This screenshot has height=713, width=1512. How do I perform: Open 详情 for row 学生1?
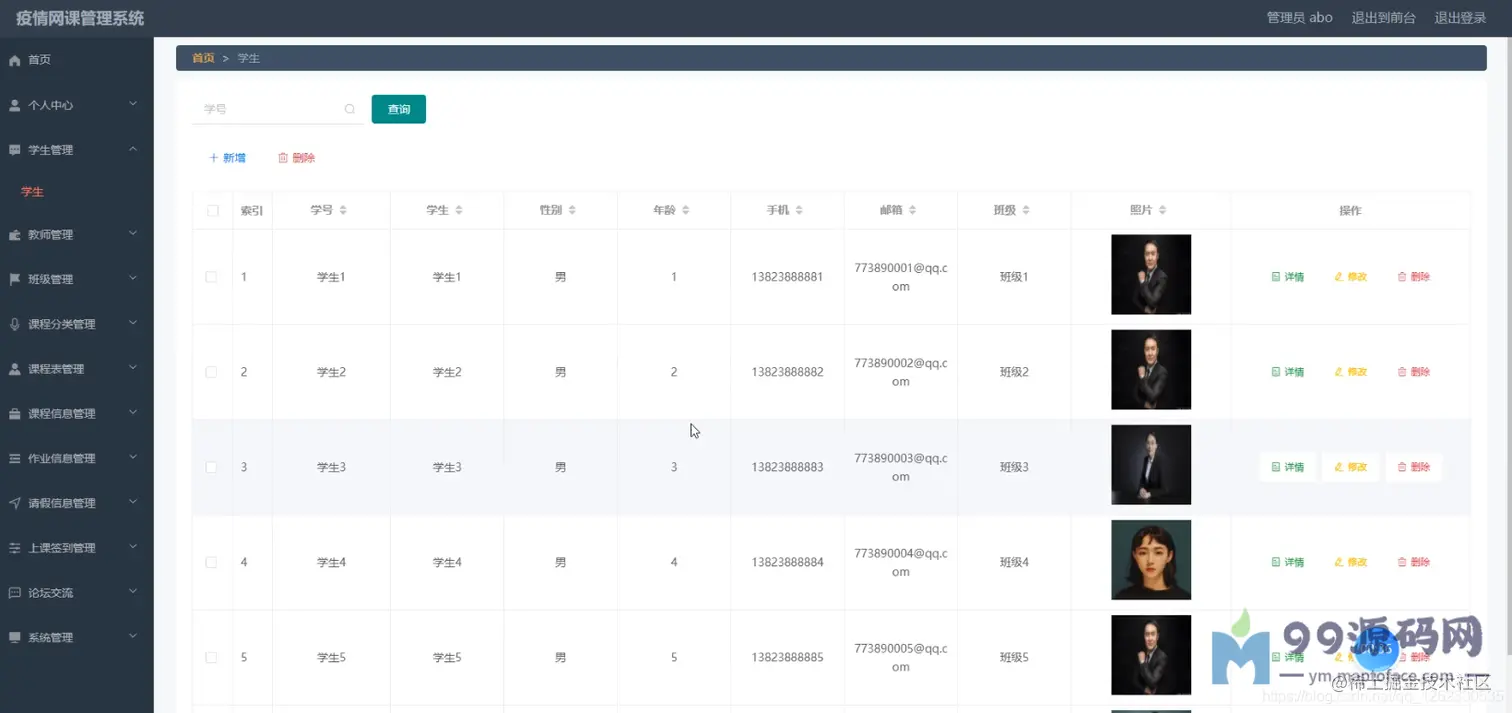[x=1287, y=277]
